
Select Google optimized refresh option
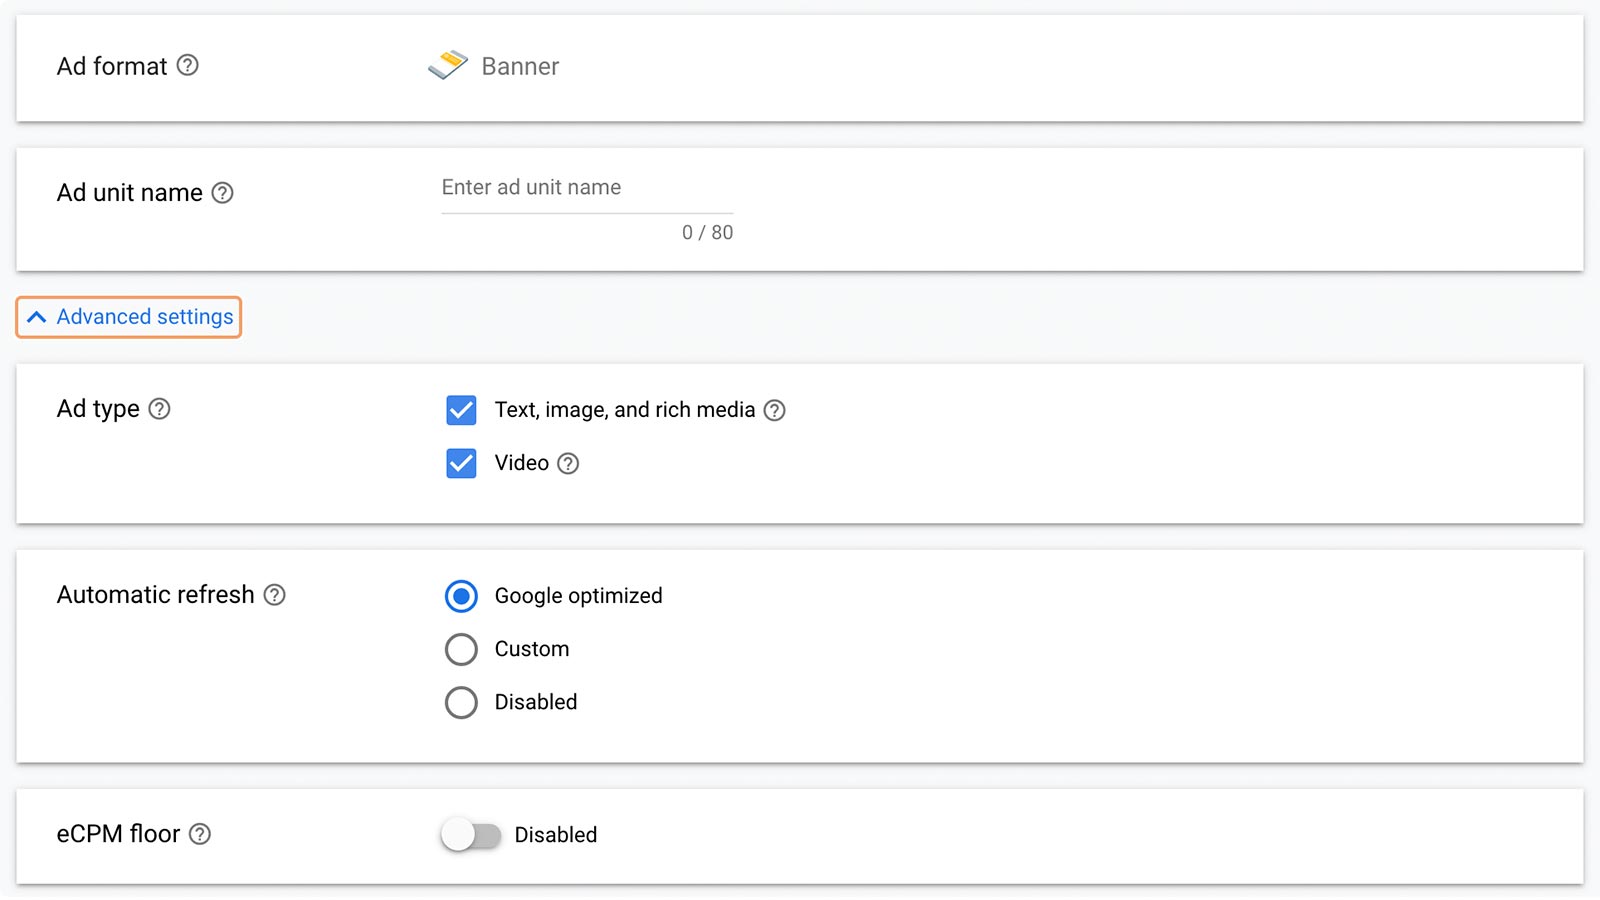(461, 596)
